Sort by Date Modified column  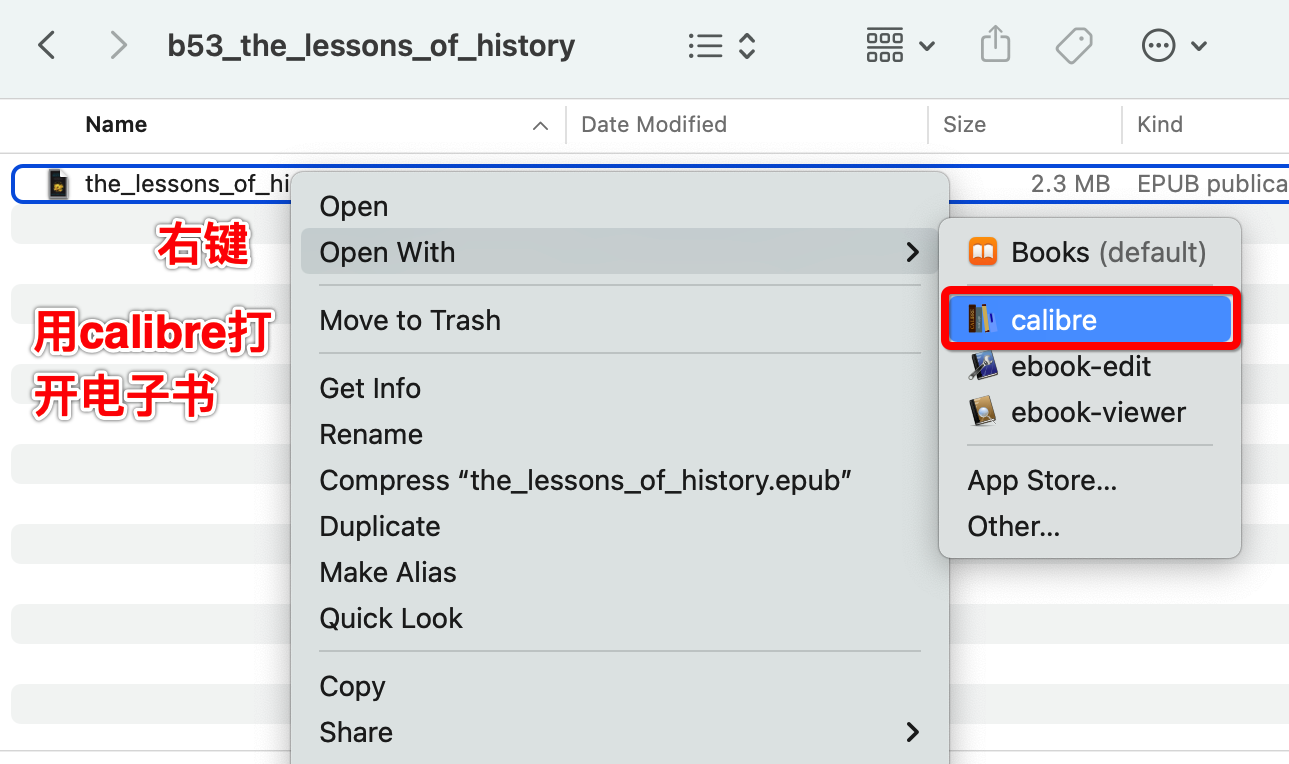pyautogui.click(x=654, y=125)
